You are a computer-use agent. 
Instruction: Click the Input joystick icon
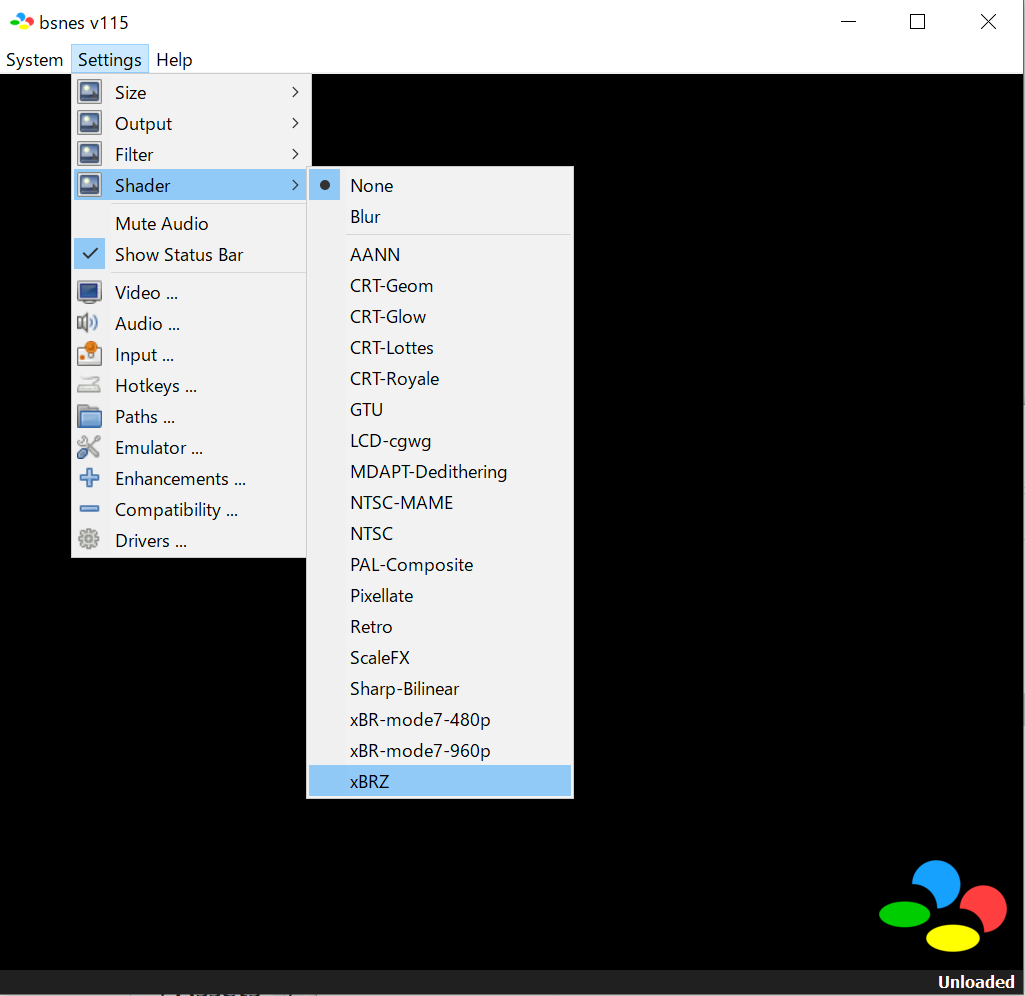(x=90, y=354)
